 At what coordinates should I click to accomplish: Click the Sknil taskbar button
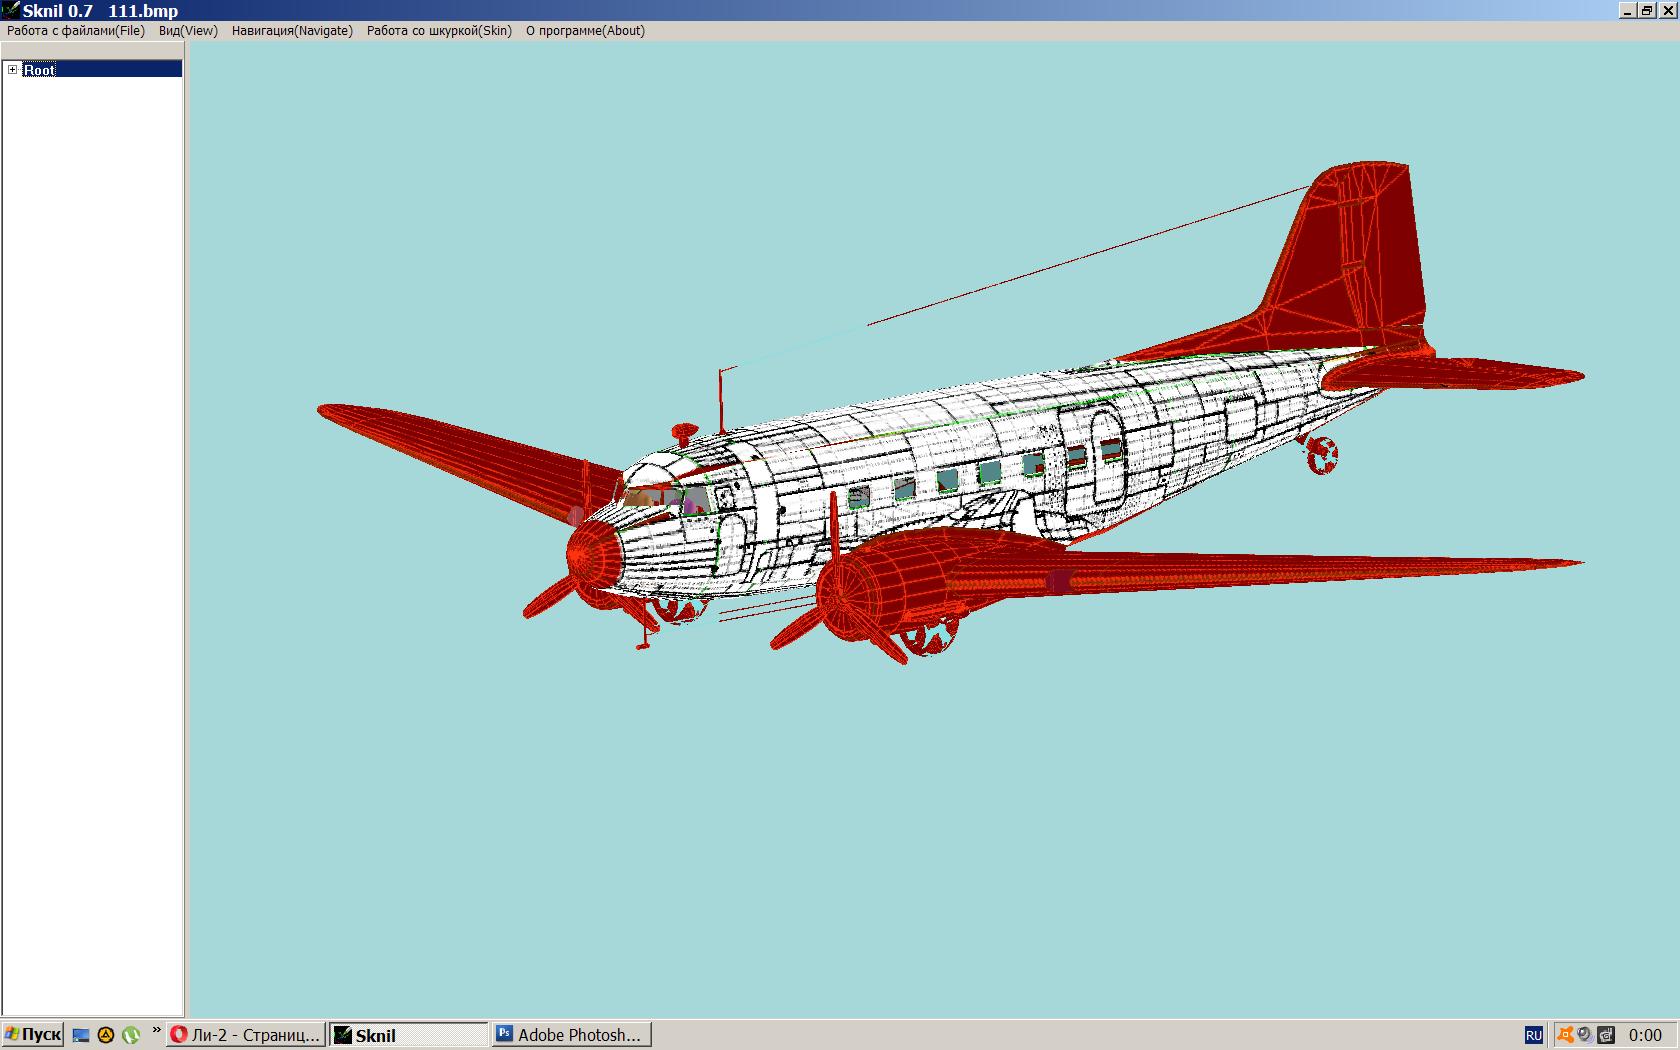pyautogui.click(x=408, y=1035)
